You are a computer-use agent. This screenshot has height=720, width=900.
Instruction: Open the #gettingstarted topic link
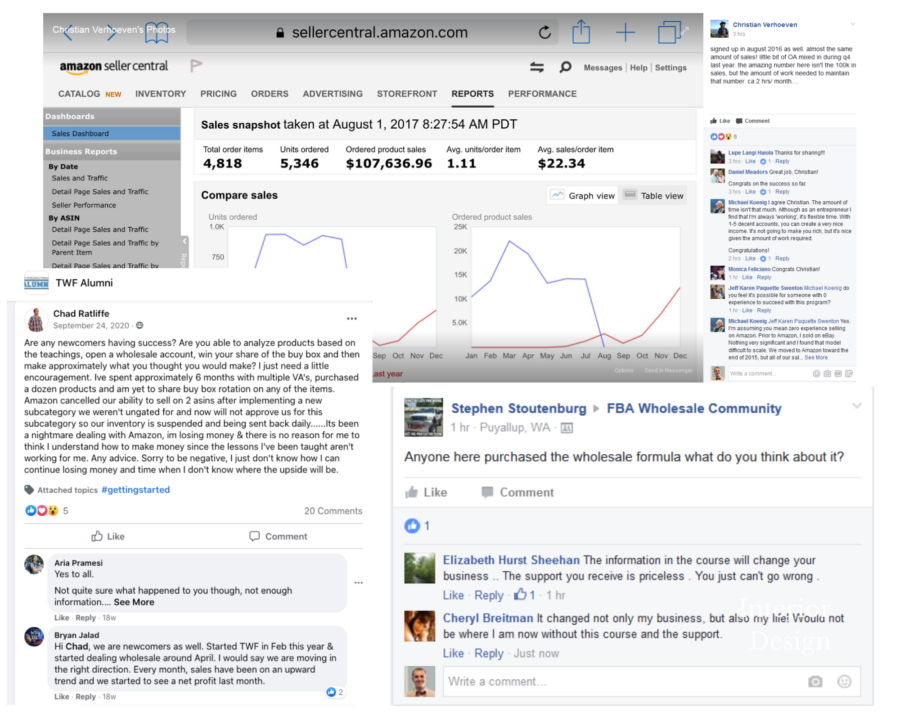point(135,490)
